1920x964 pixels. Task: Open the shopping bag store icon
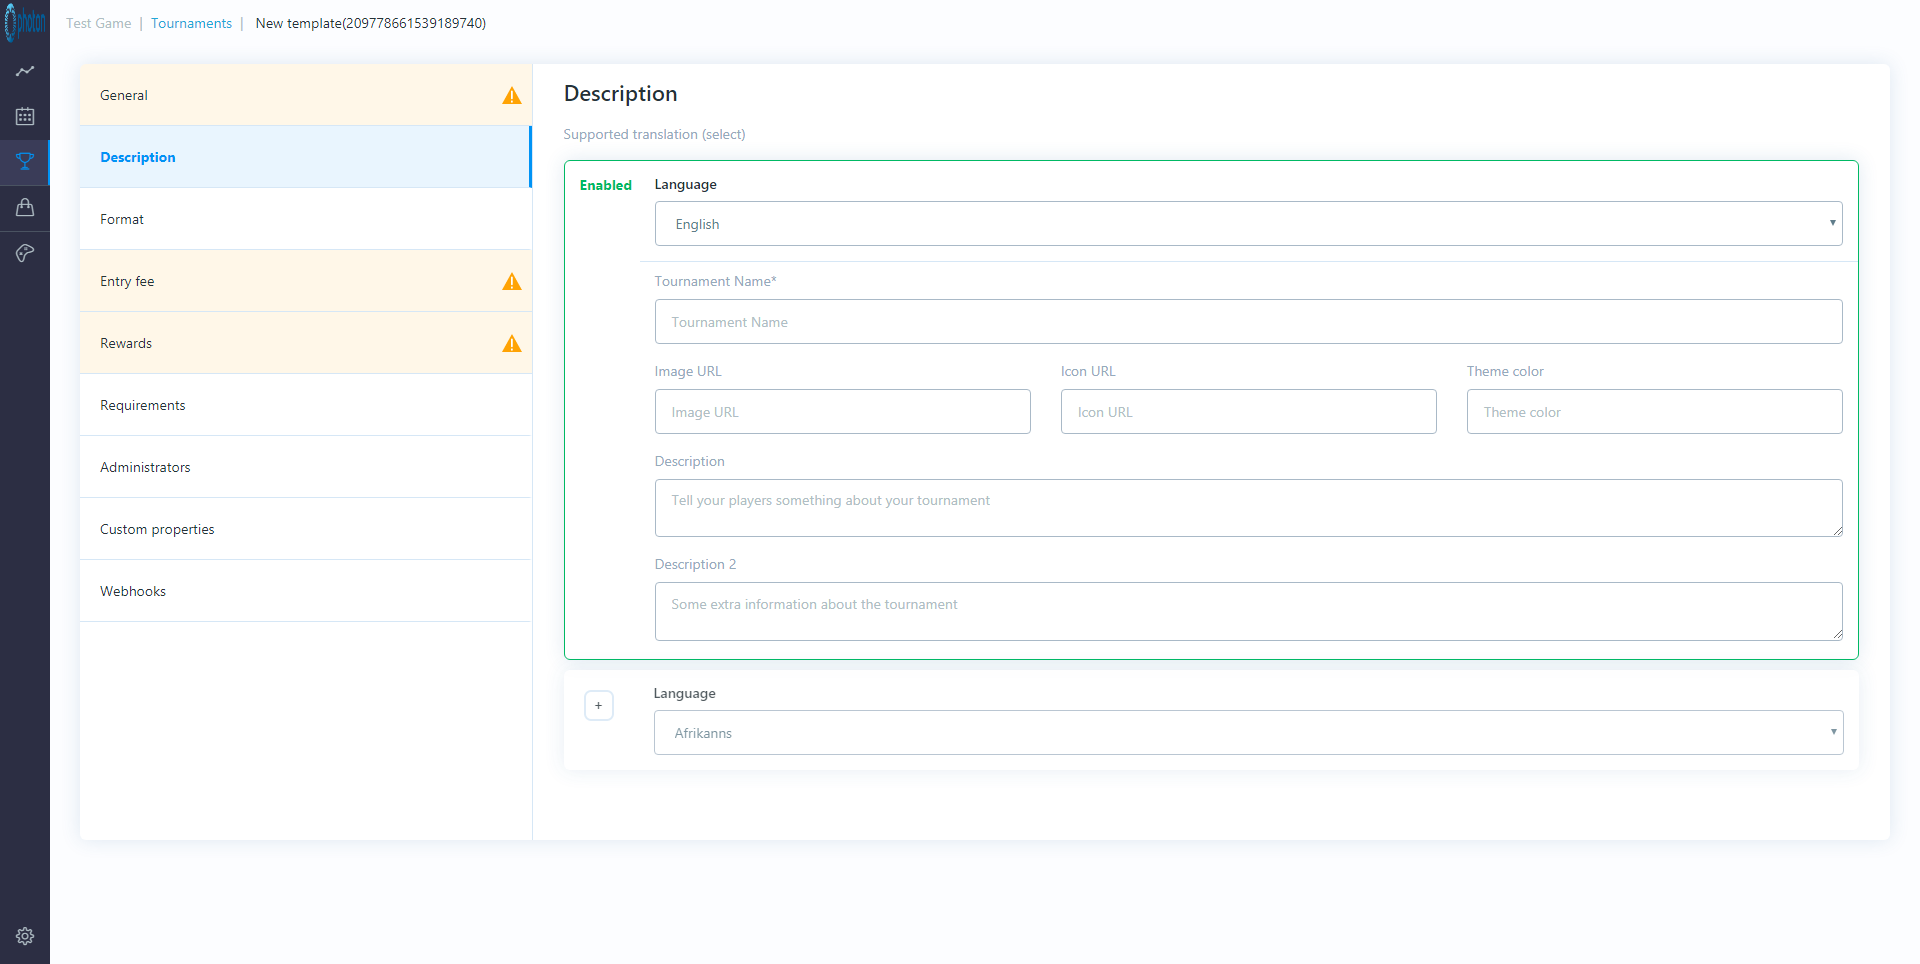(x=25, y=207)
